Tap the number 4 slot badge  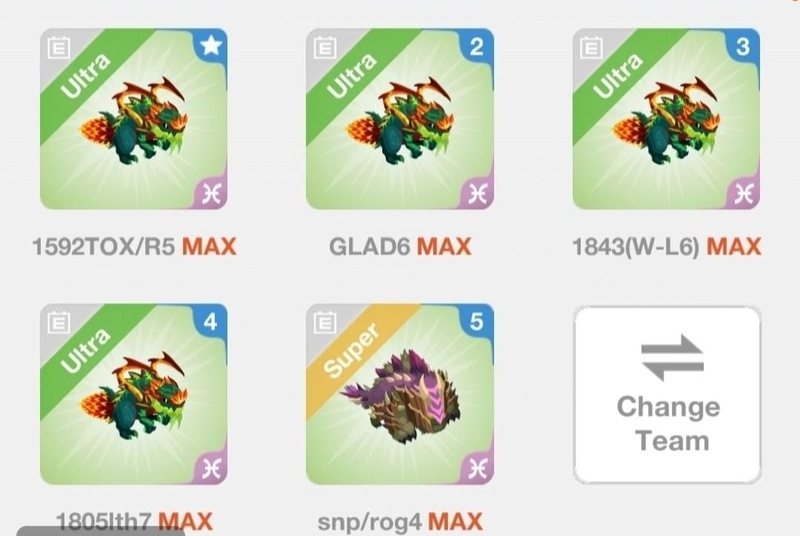pos(211,322)
